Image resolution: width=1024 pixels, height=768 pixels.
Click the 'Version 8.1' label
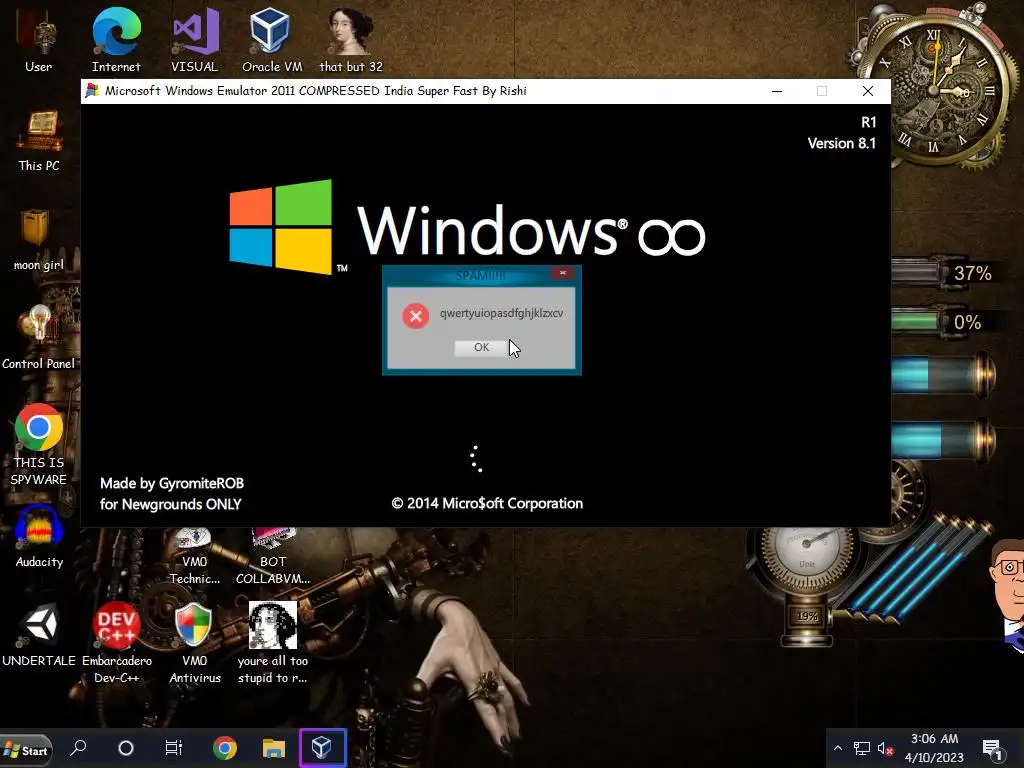[x=842, y=144]
